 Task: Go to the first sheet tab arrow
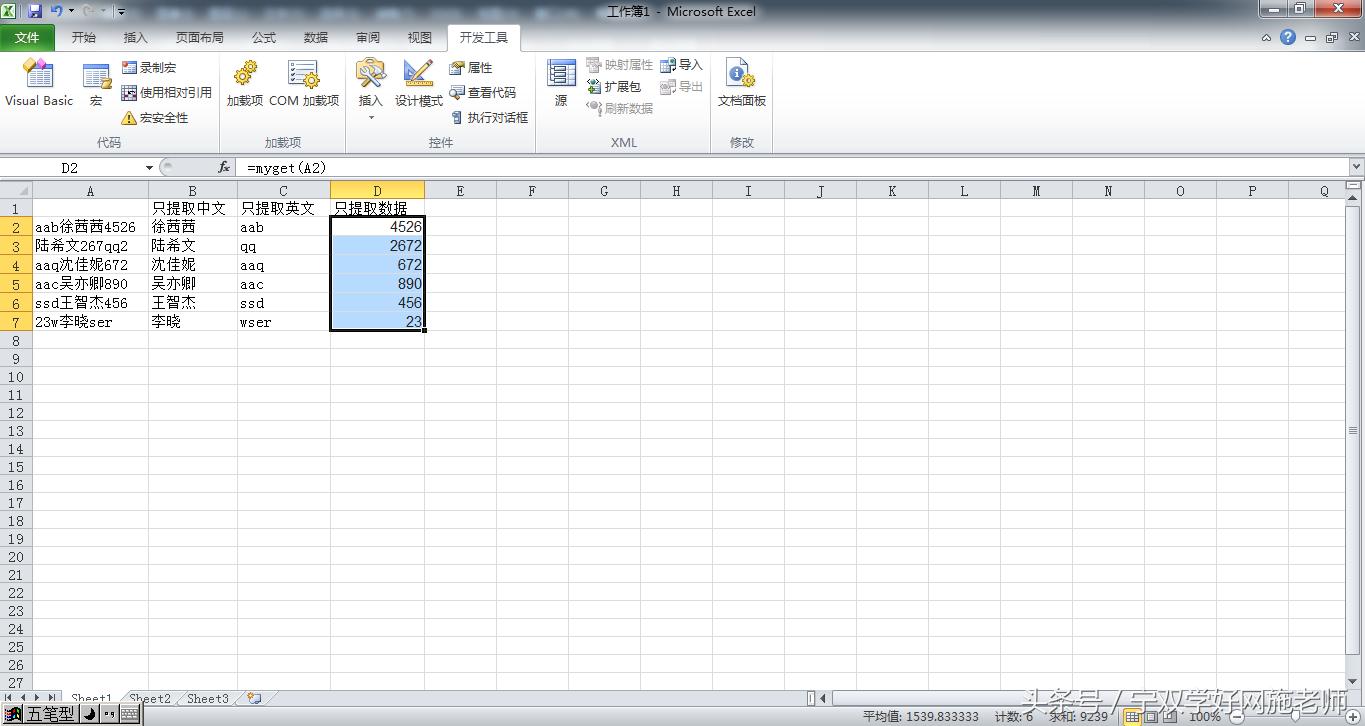pos(9,698)
